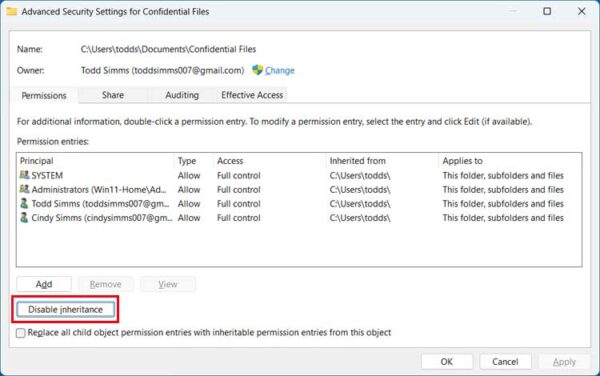Click Full control in the Cindy Simms row
This screenshot has height=376, width=600.
[x=239, y=218]
